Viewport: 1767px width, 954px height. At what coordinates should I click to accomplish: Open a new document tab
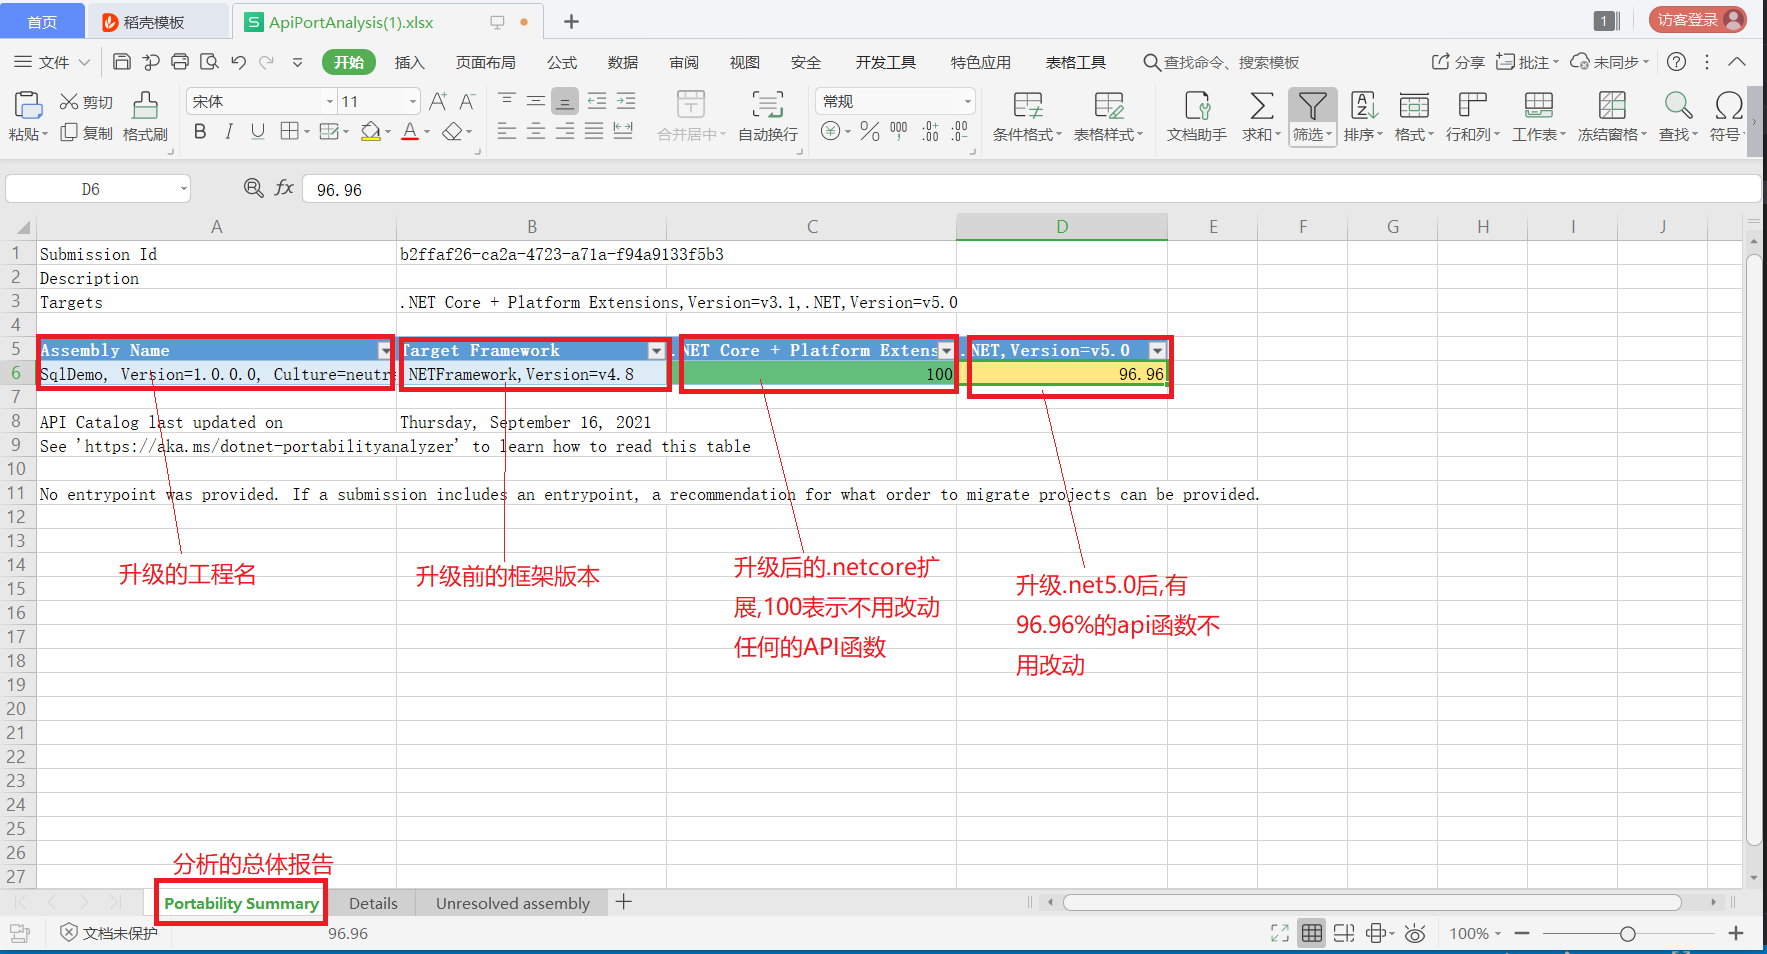pyautogui.click(x=571, y=21)
